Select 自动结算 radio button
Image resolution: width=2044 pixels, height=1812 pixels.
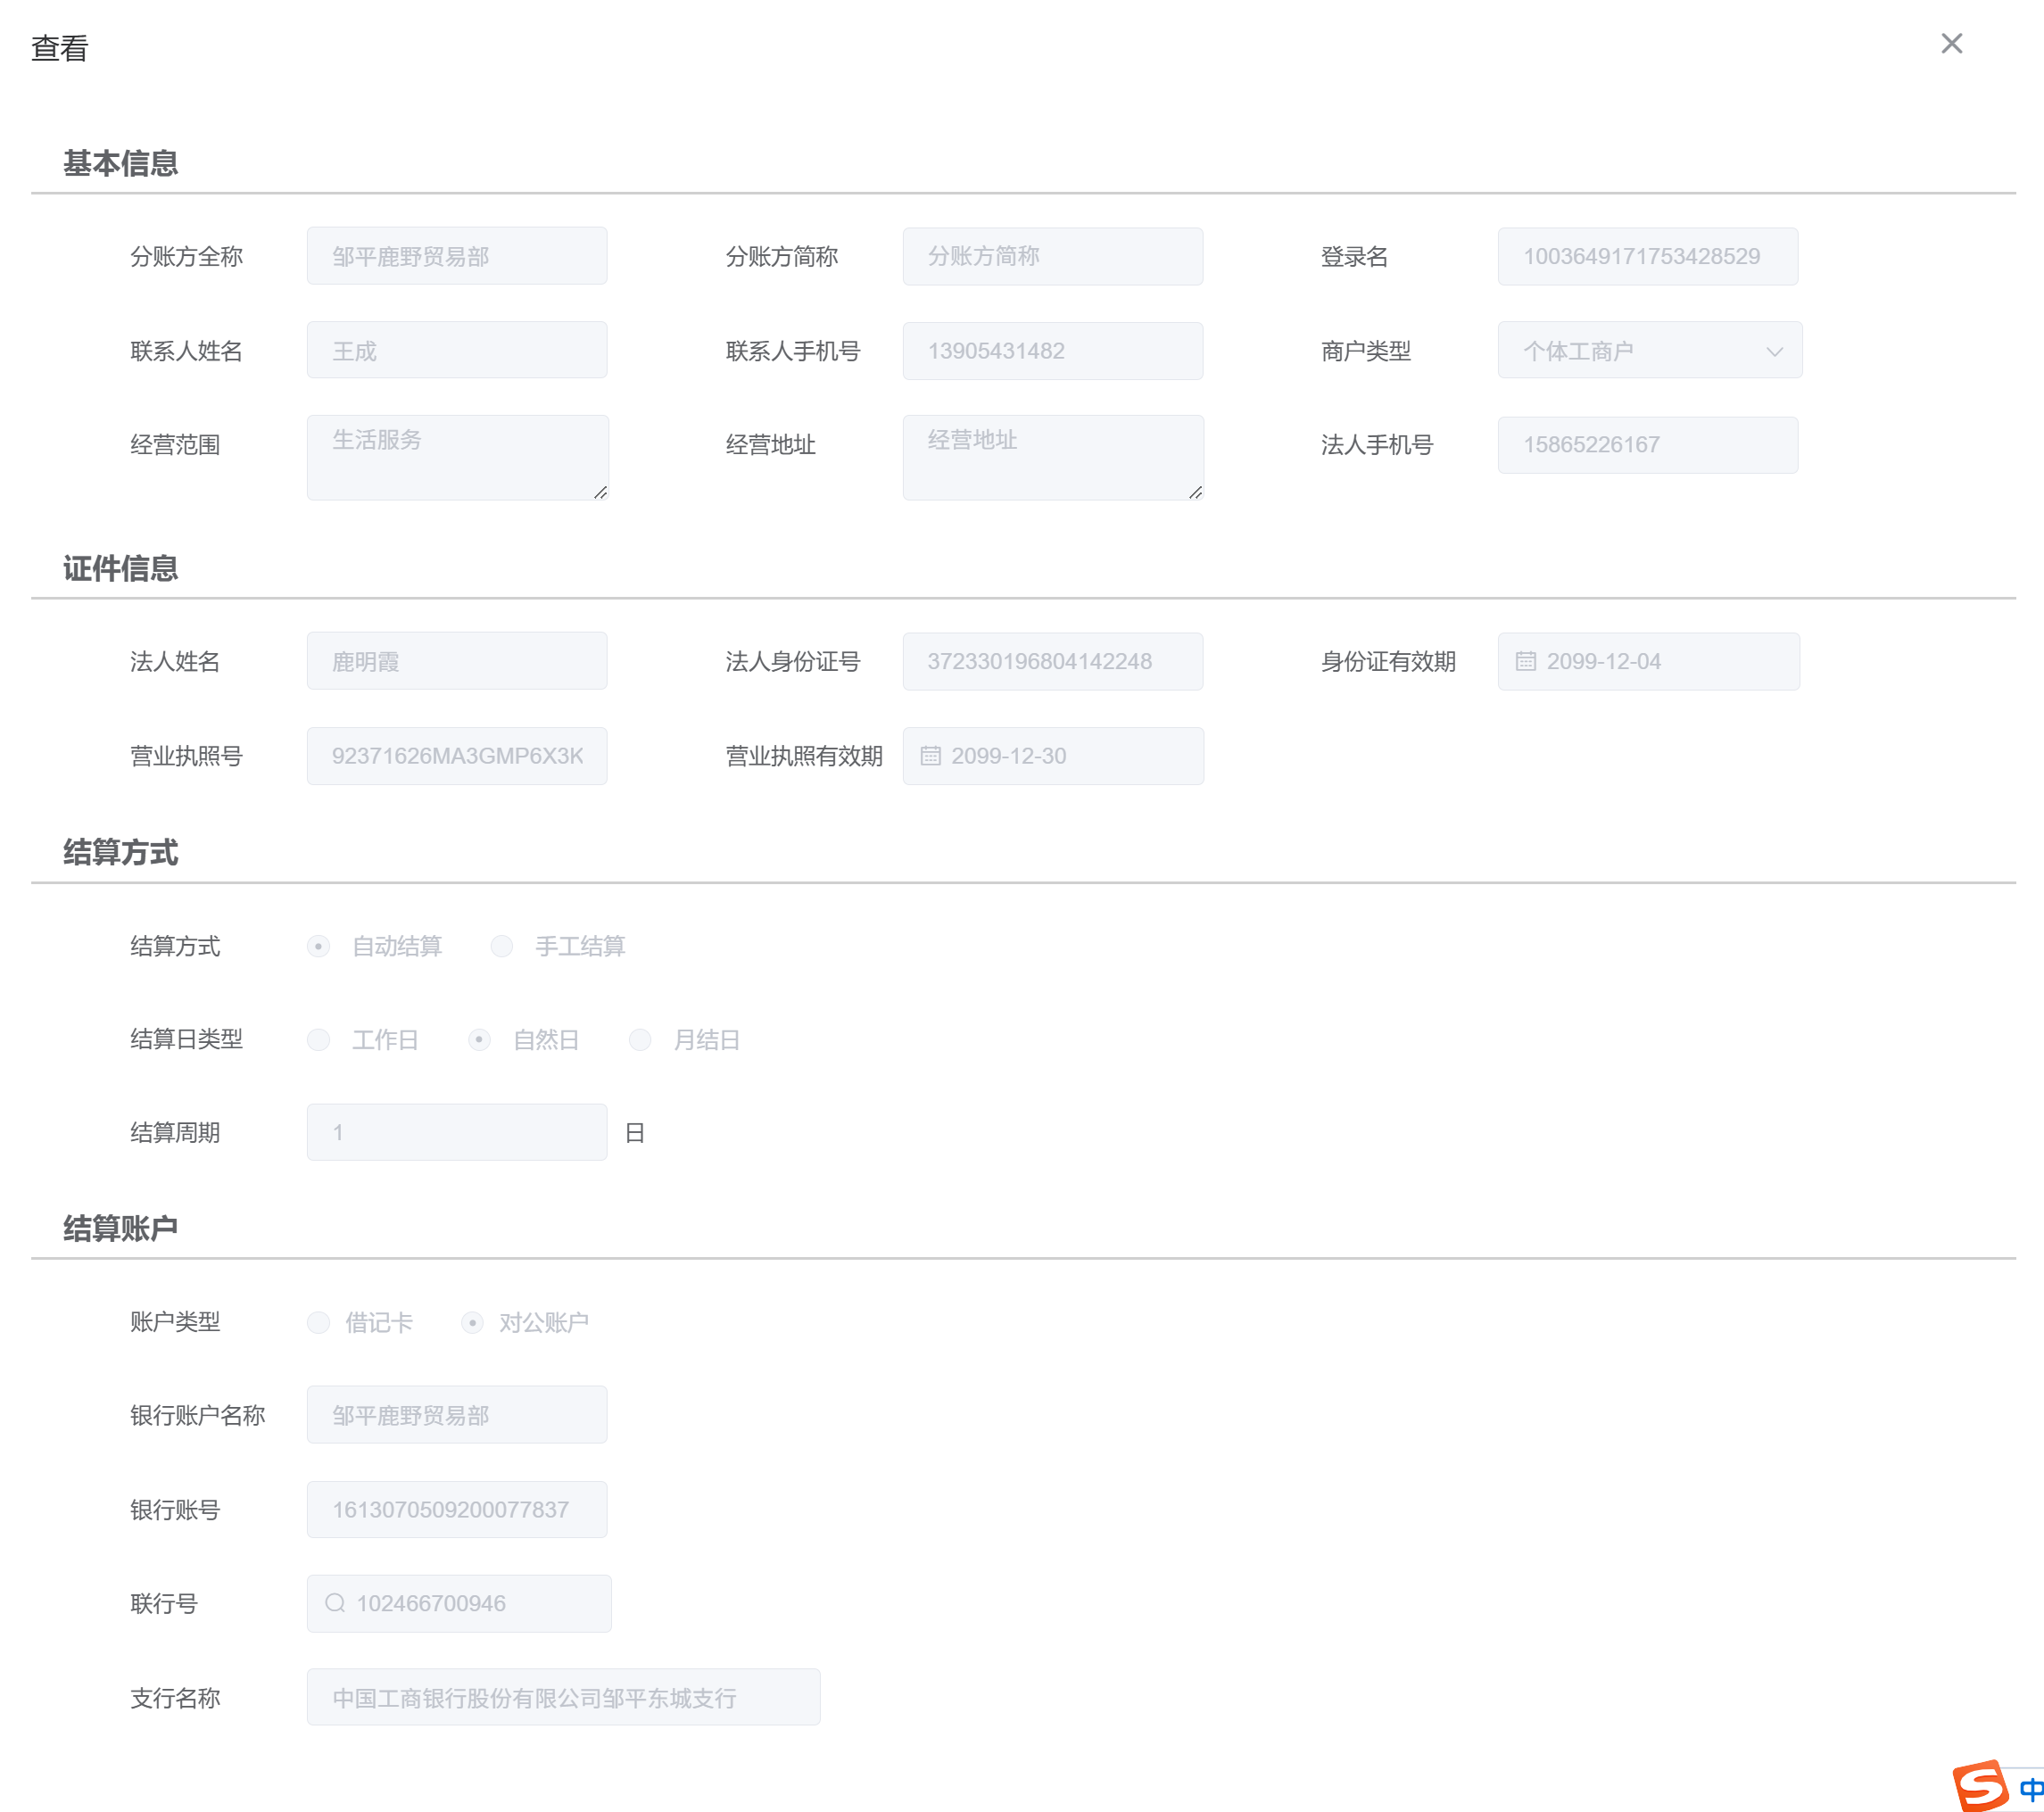coord(318,946)
